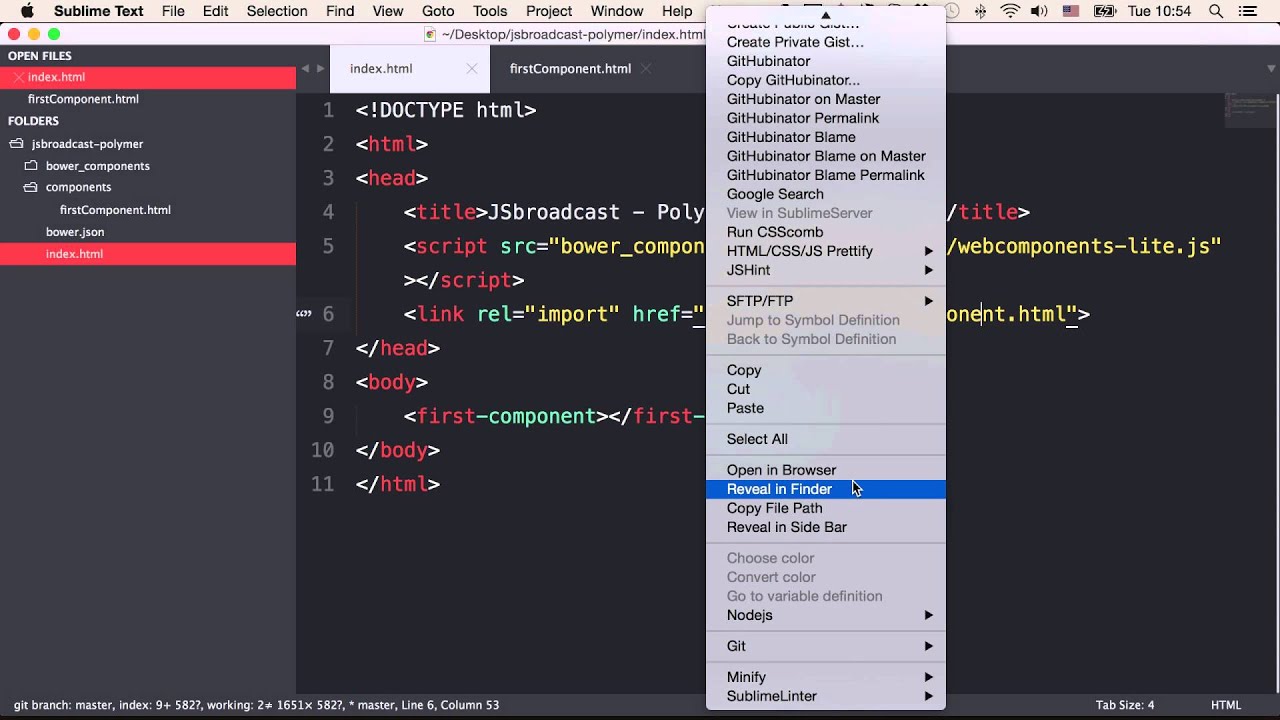
Task: Expand the Nodejs submenu
Action: (x=929, y=615)
